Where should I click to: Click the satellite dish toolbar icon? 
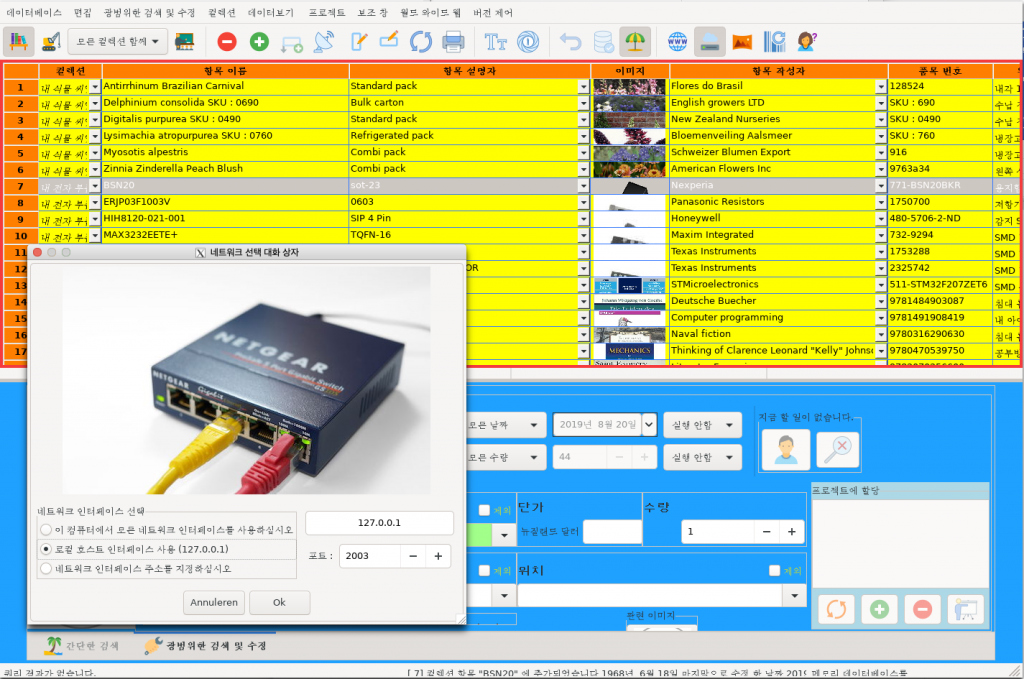click(x=324, y=42)
